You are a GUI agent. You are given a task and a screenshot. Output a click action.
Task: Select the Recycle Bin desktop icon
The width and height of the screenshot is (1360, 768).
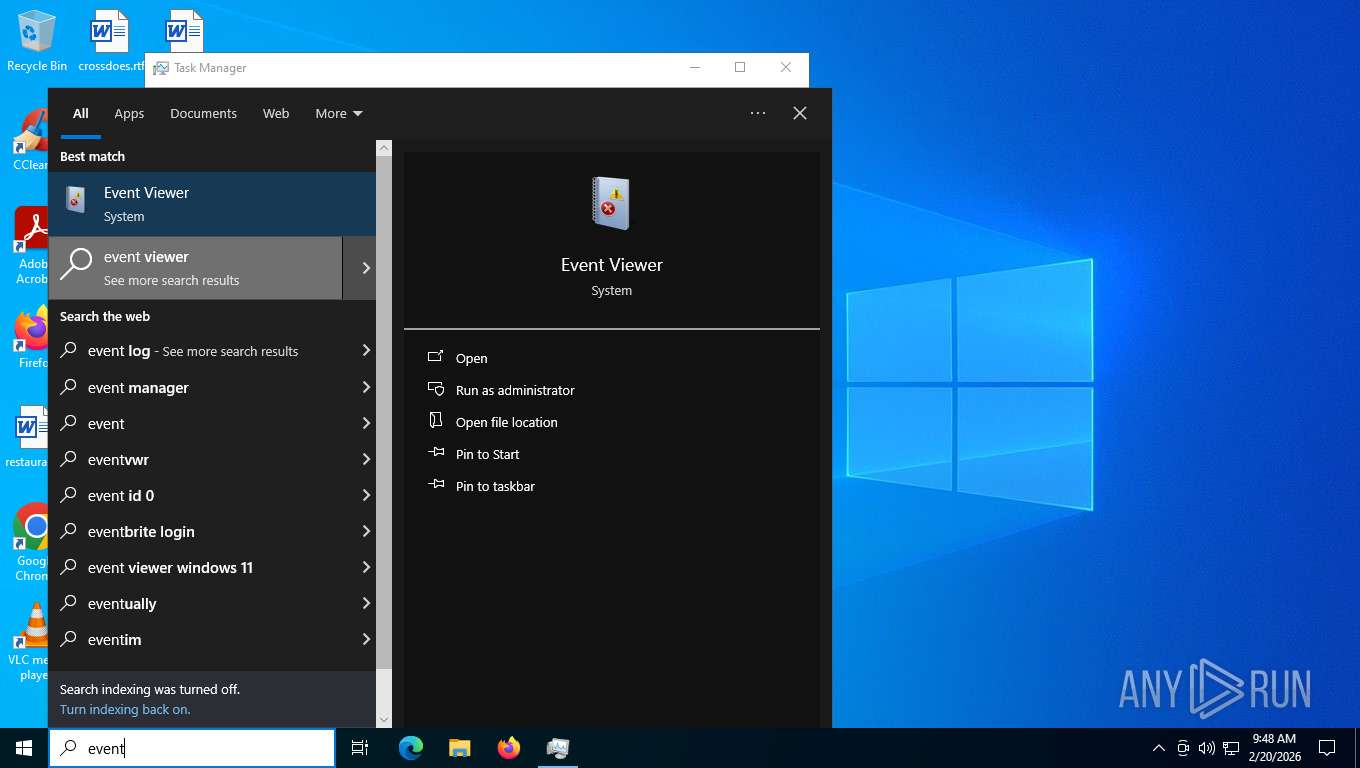[x=36, y=41]
